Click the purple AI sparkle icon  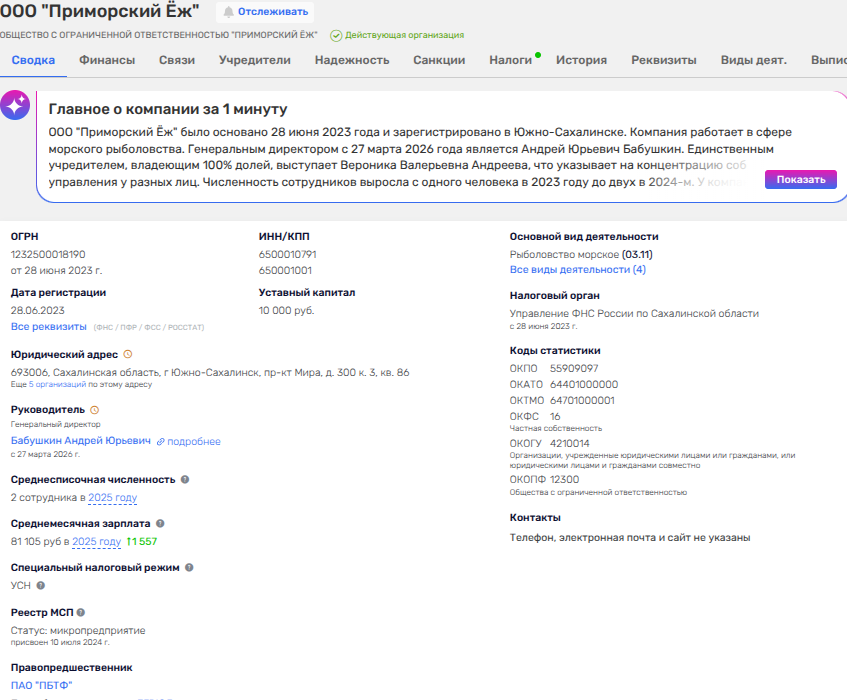point(15,105)
